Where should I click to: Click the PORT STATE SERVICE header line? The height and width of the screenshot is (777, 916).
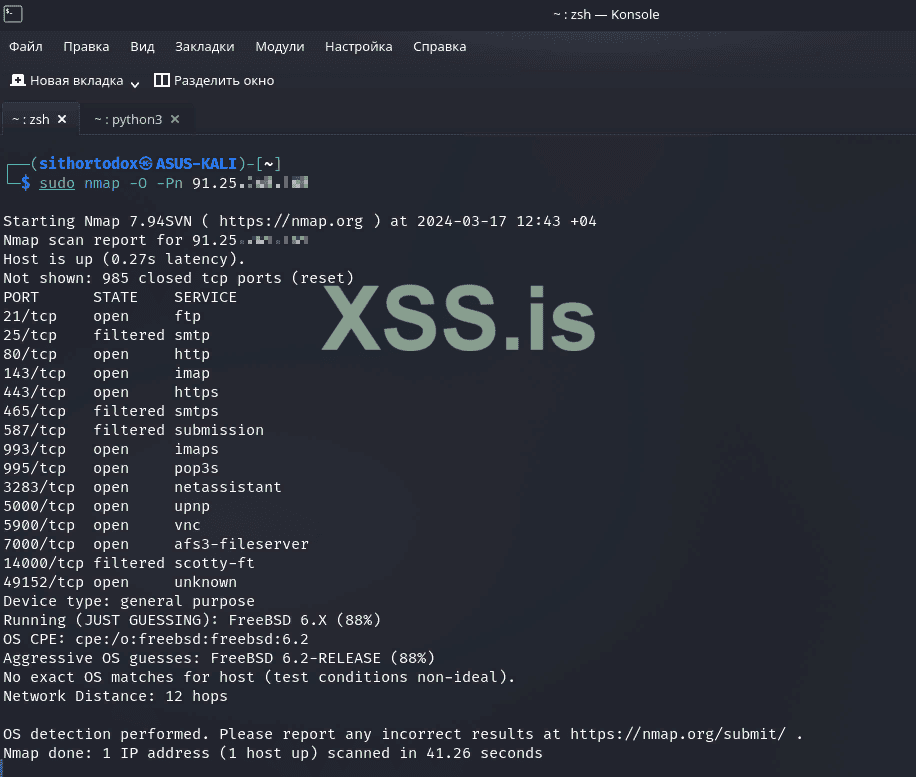[120, 297]
